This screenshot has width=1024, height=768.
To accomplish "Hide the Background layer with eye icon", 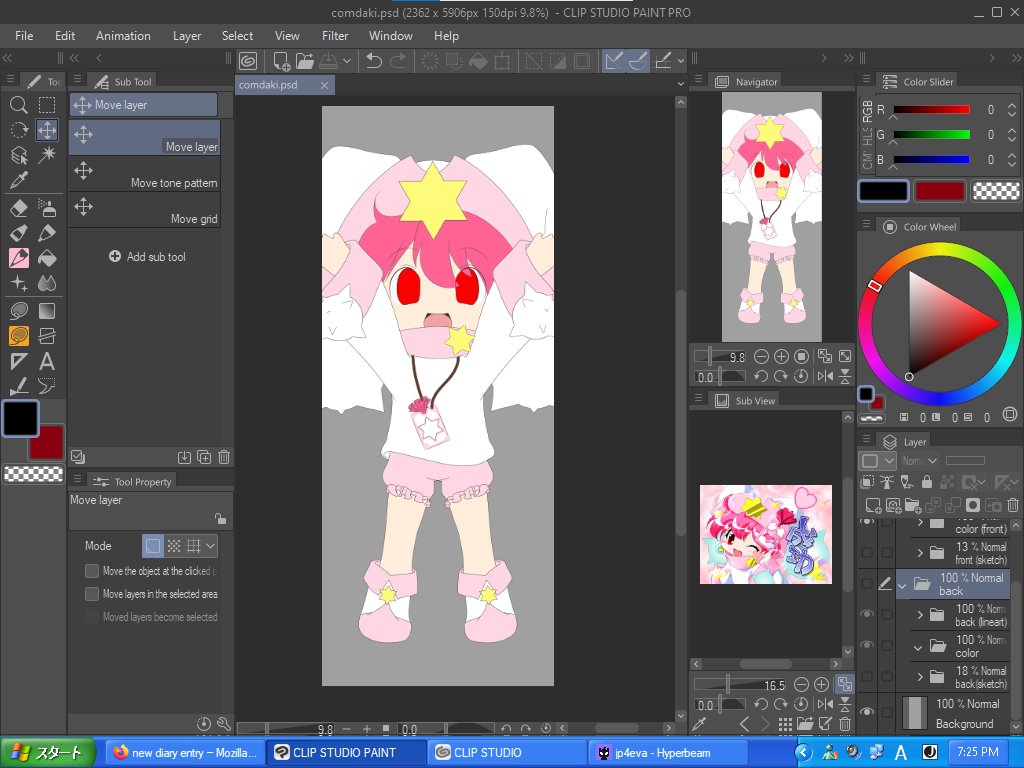I will tap(867, 712).
